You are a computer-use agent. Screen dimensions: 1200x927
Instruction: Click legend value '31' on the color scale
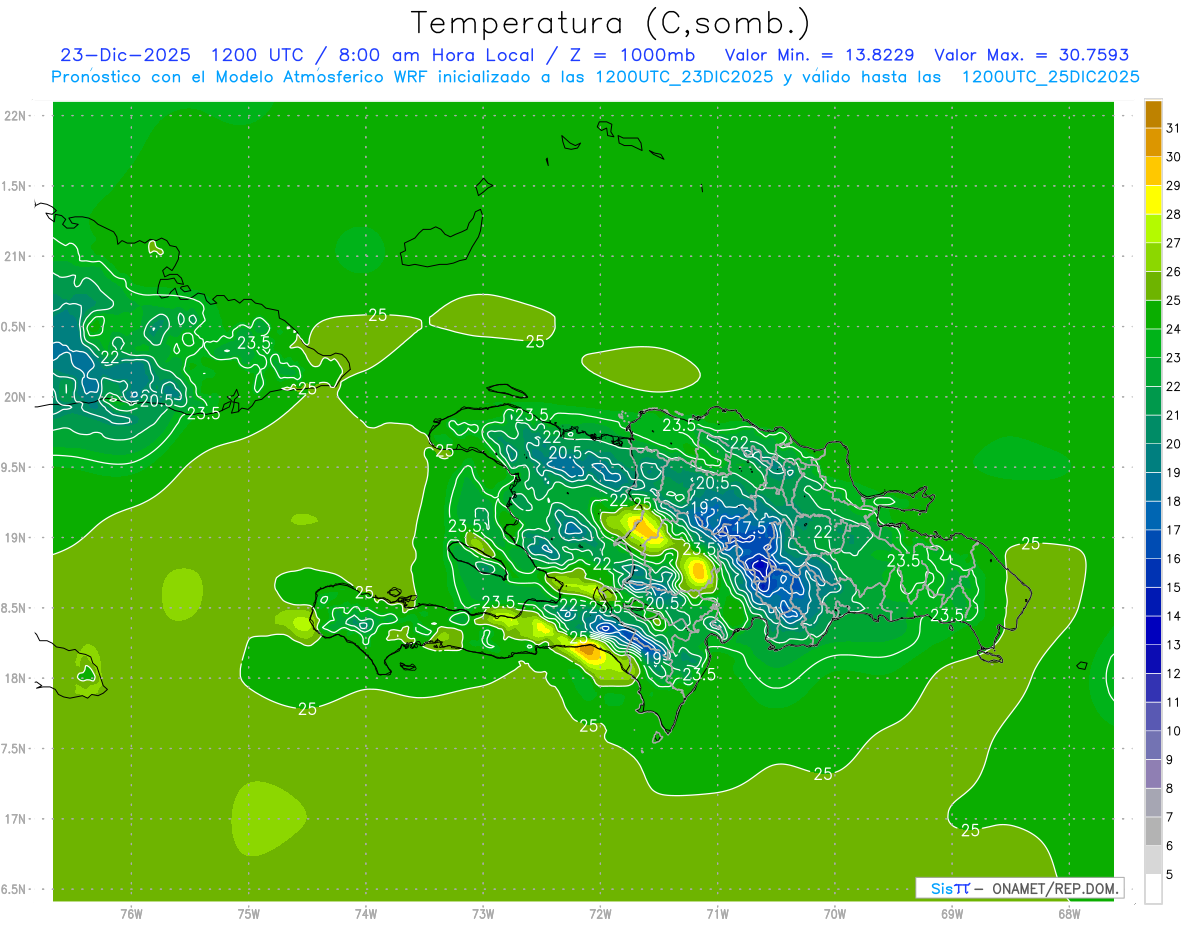point(1173,128)
